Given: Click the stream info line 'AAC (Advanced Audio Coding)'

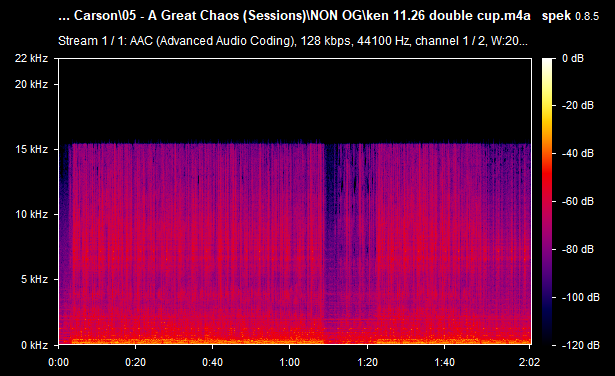Looking at the screenshot, I should point(293,41).
